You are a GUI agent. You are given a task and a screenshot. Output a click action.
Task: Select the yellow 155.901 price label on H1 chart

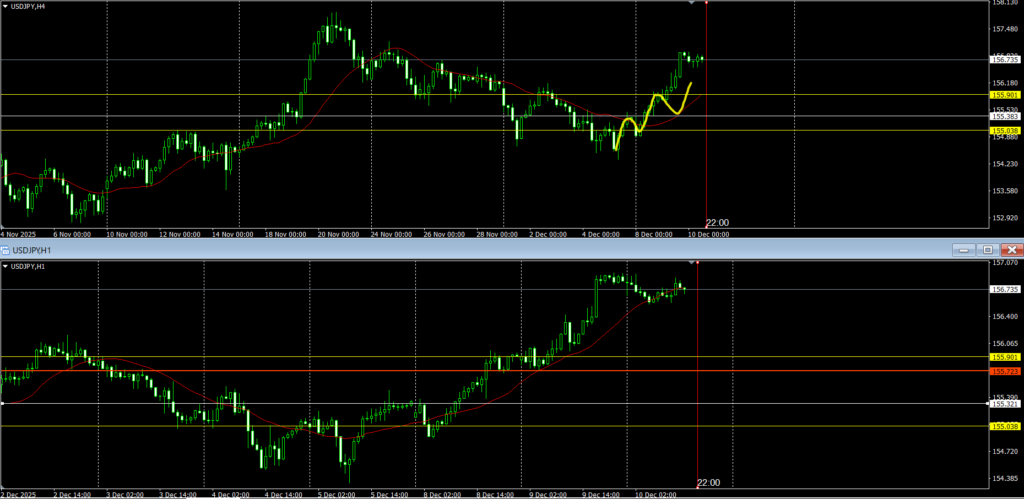point(1004,357)
